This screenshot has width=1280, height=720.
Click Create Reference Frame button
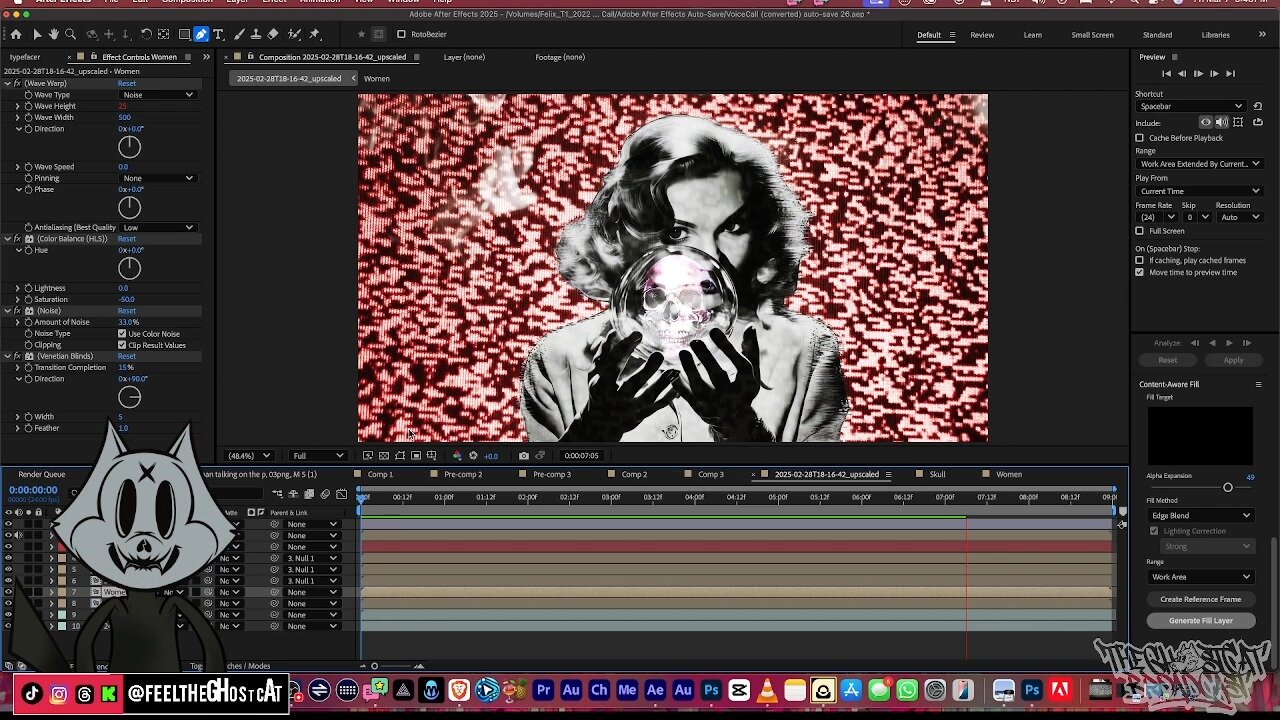click(1201, 599)
